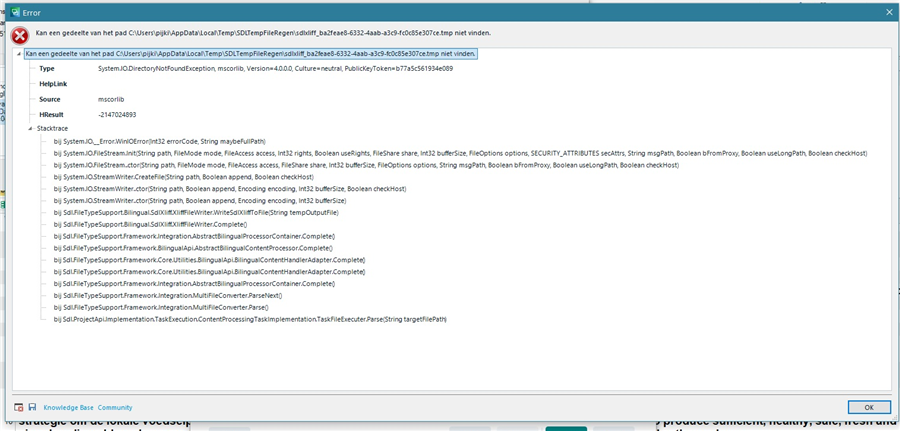Collapse the Stacktrace node

[x=30, y=129]
